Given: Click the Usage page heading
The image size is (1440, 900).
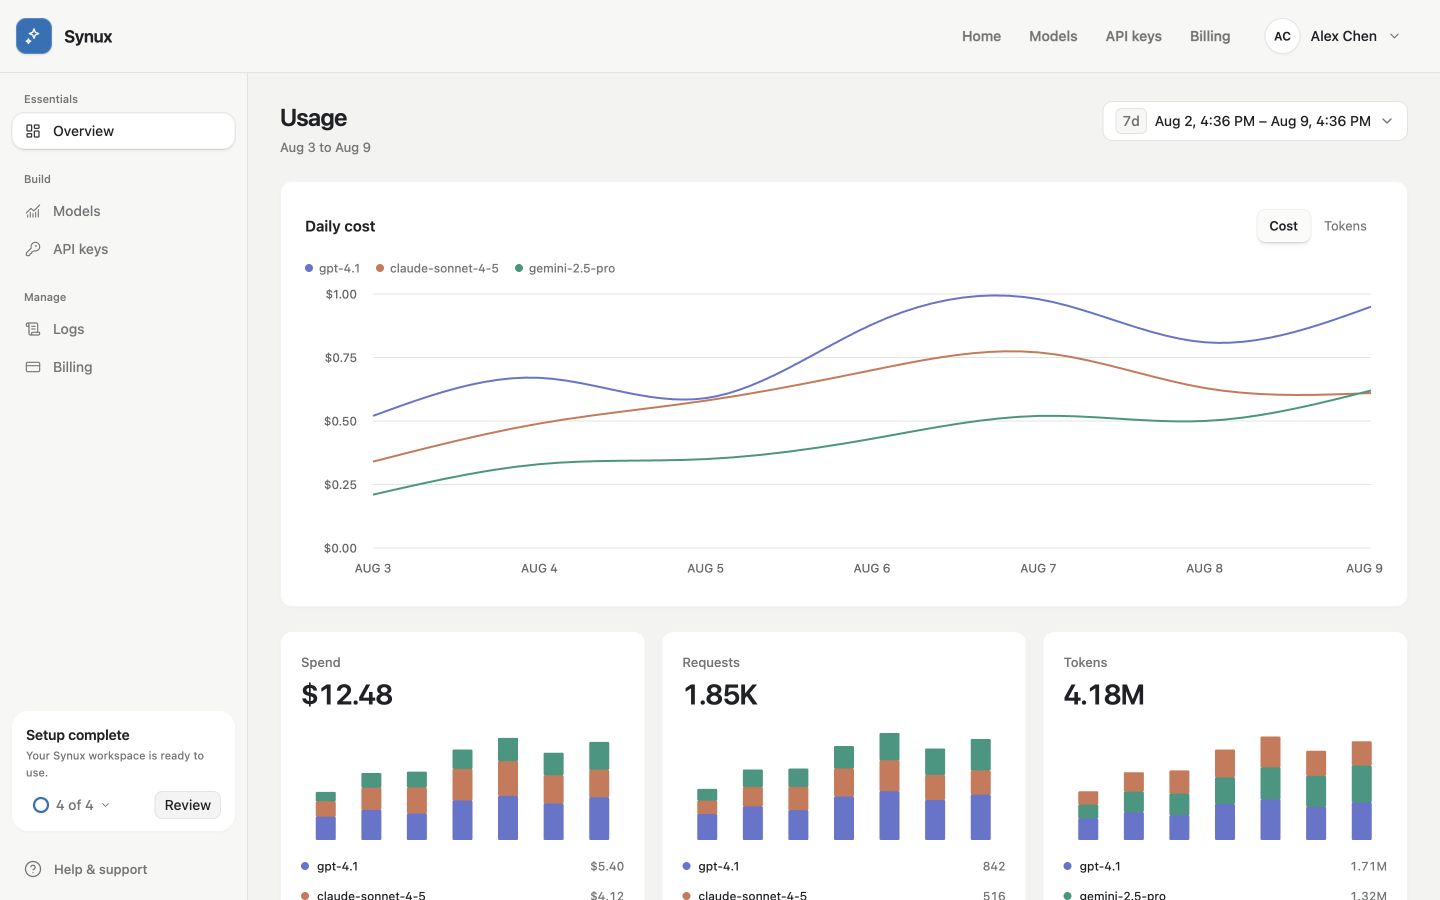Looking at the screenshot, I should (x=313, y=118).
